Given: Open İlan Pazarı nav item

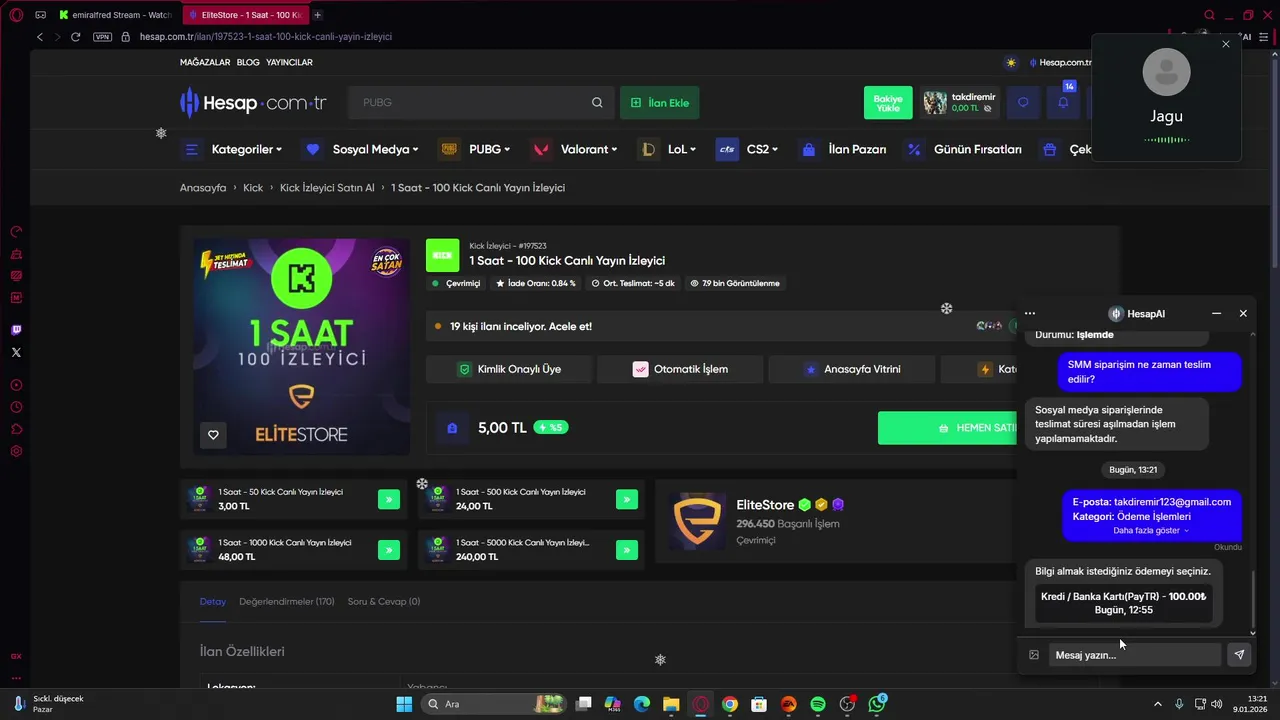Looking at the screenshot, I should pyautogui.click(x=842, y=149).
